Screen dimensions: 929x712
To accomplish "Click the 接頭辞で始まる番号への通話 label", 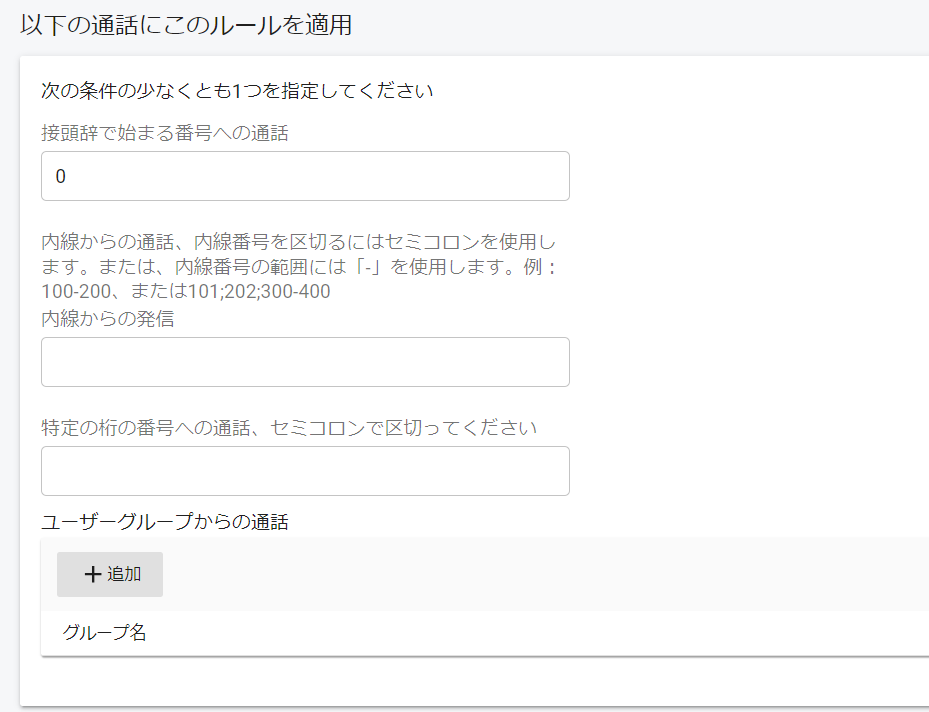I will [x=165, y=133].
